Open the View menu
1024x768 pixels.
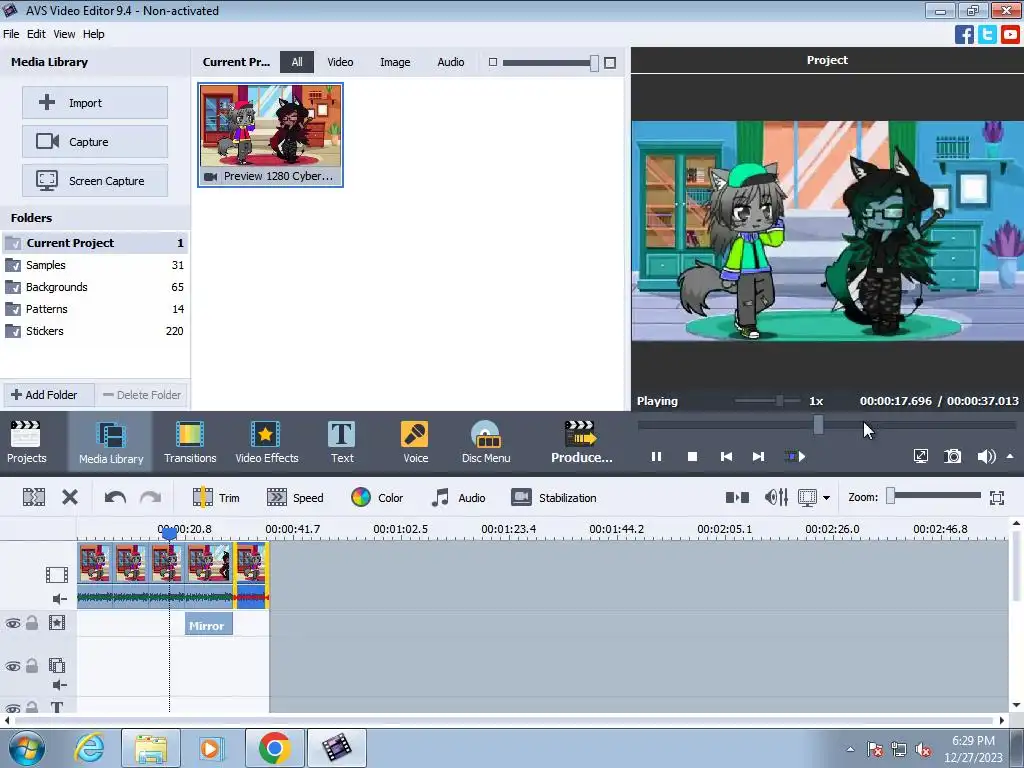click(x=64, y=34)
